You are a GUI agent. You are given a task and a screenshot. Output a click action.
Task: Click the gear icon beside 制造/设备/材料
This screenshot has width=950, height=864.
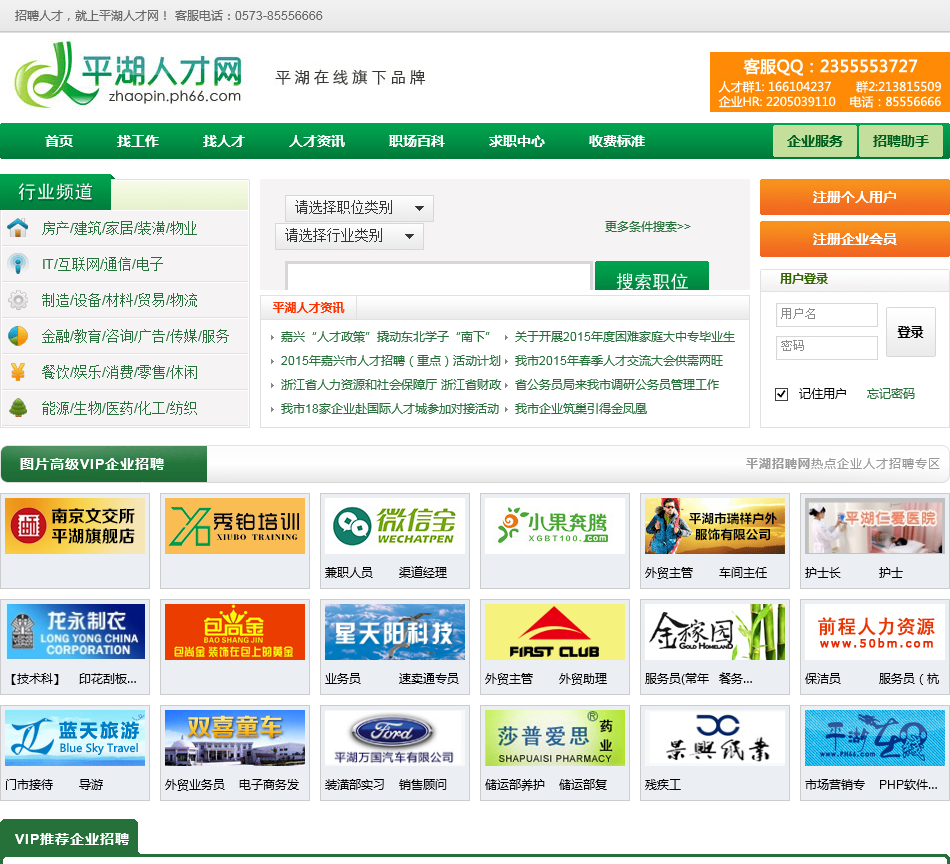click(x=18, y=300)
